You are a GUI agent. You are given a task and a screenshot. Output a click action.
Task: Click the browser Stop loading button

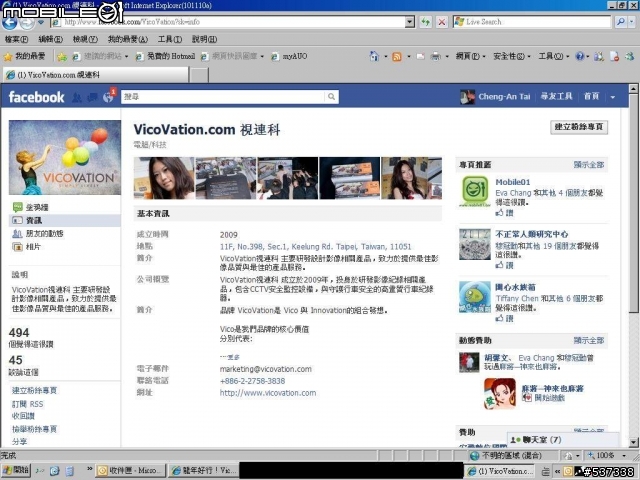(442, 22)
